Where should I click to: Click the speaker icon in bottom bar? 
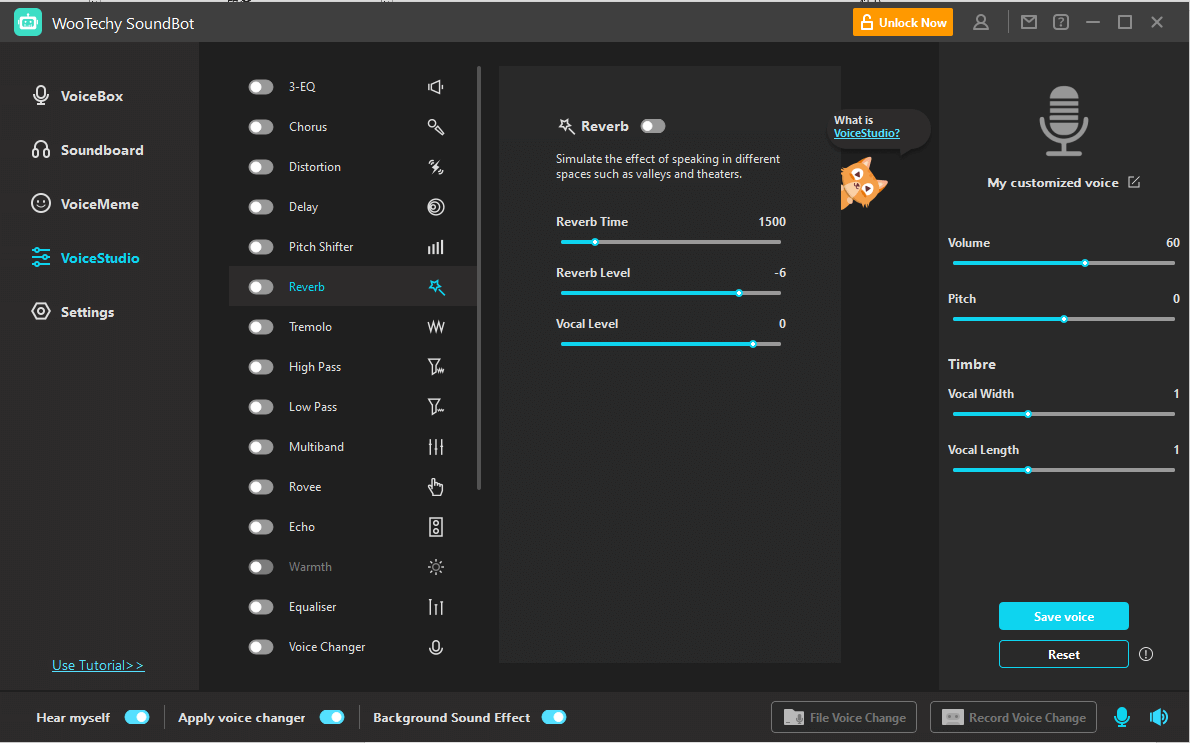click(1159, 717)
